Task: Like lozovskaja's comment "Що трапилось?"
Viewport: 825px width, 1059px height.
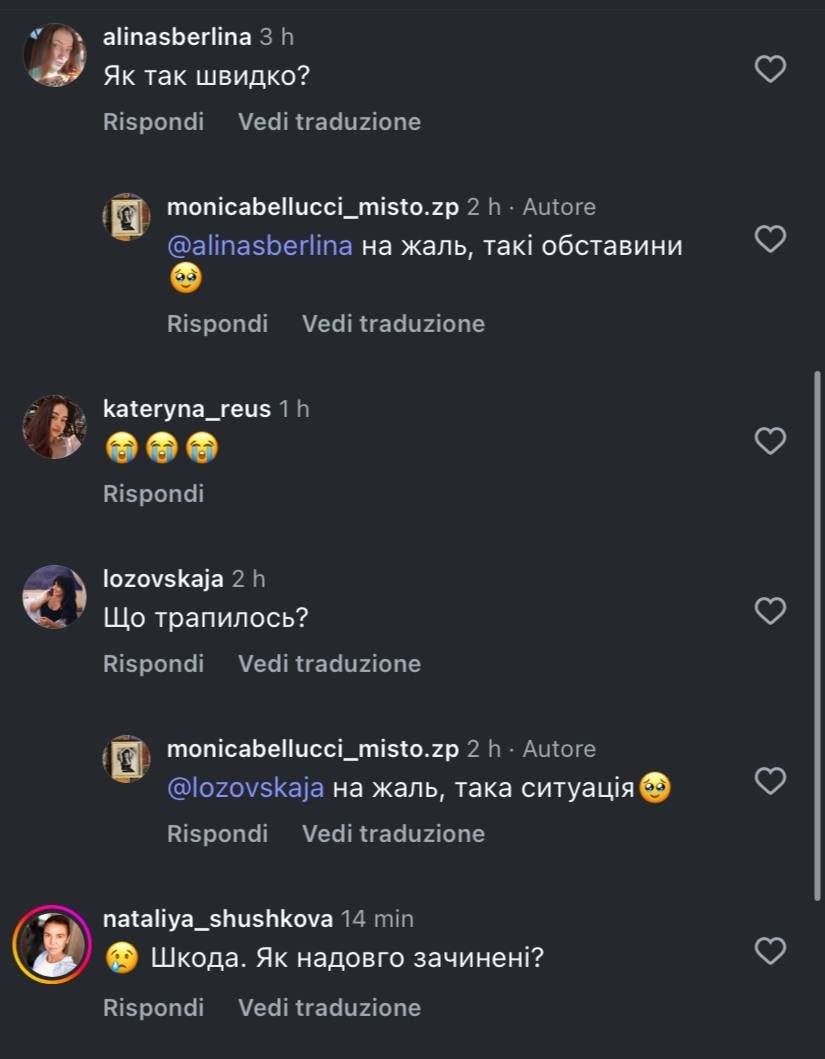Action: (x=770, y=611)
